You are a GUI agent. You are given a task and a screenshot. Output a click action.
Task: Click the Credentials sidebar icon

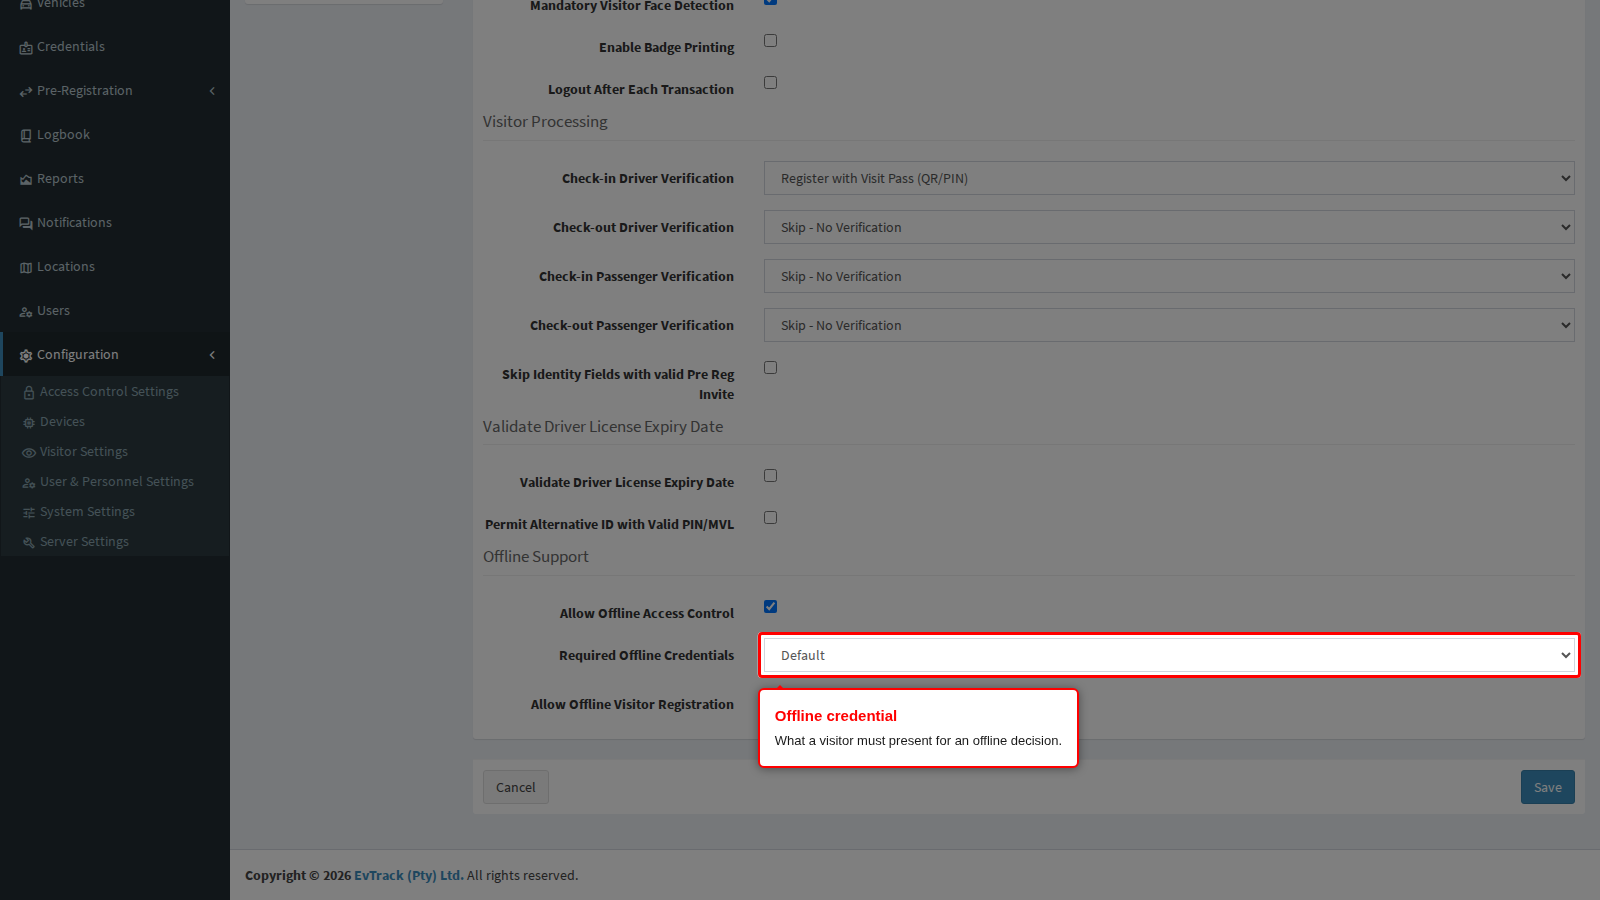coord(26,48)
